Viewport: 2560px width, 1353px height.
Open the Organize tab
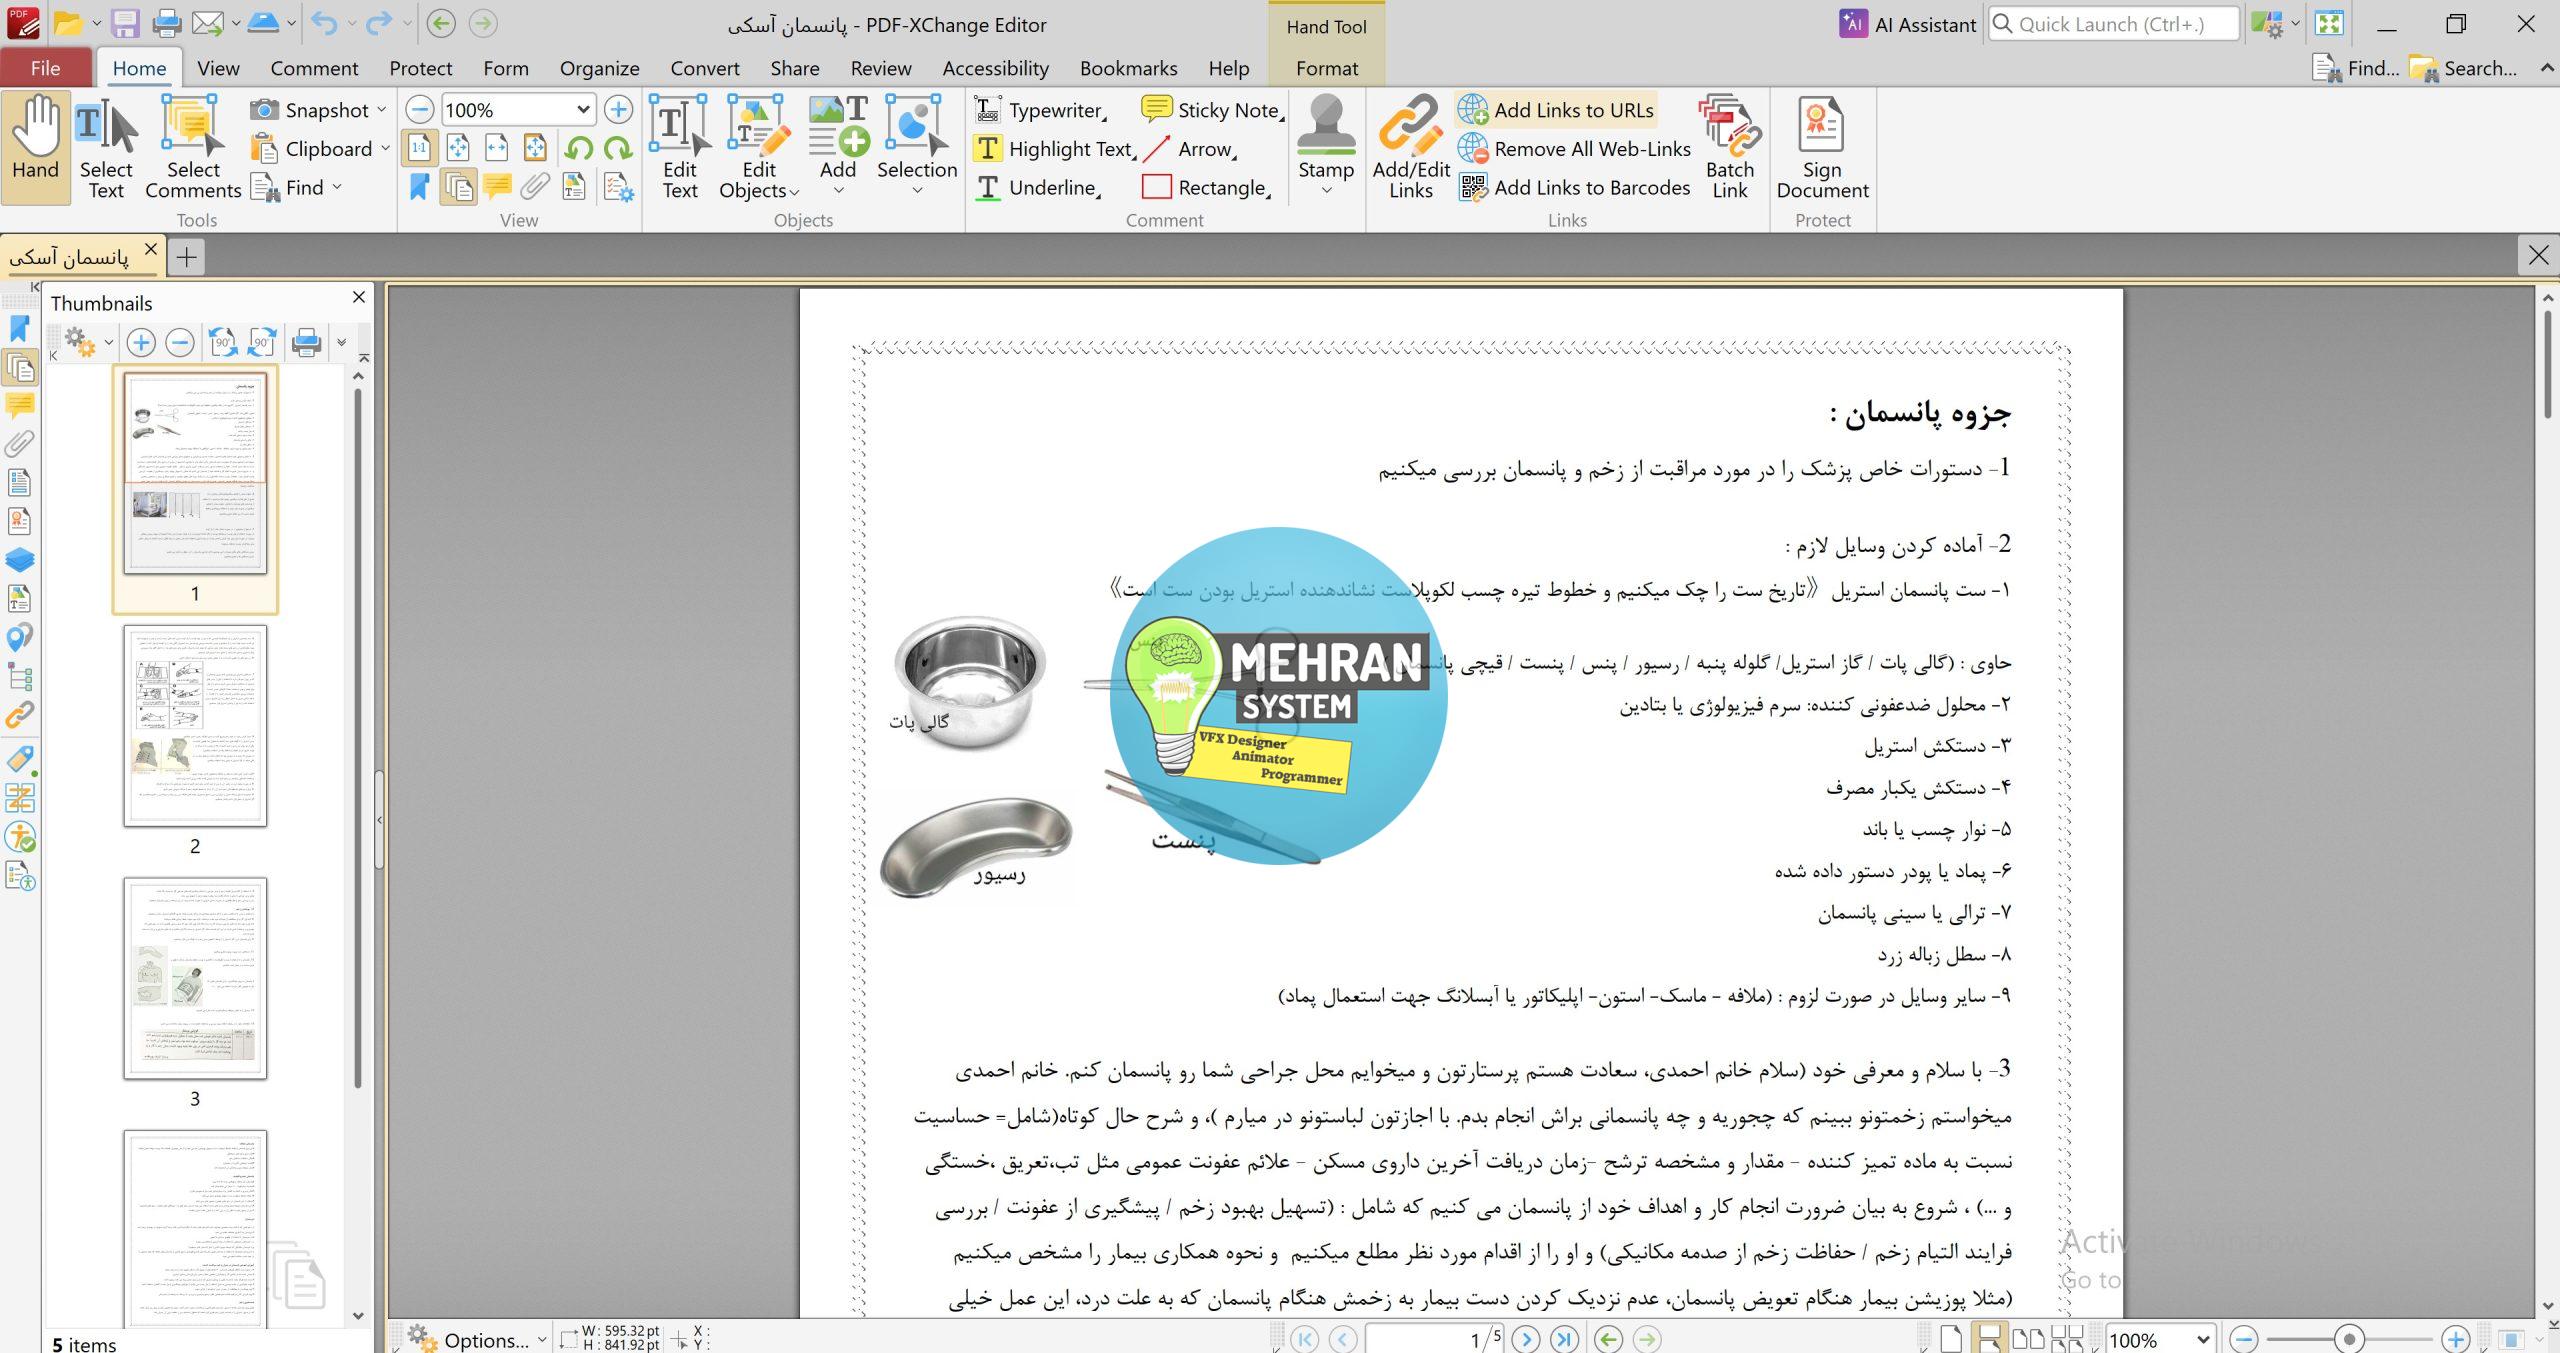[x=599, y=68]
